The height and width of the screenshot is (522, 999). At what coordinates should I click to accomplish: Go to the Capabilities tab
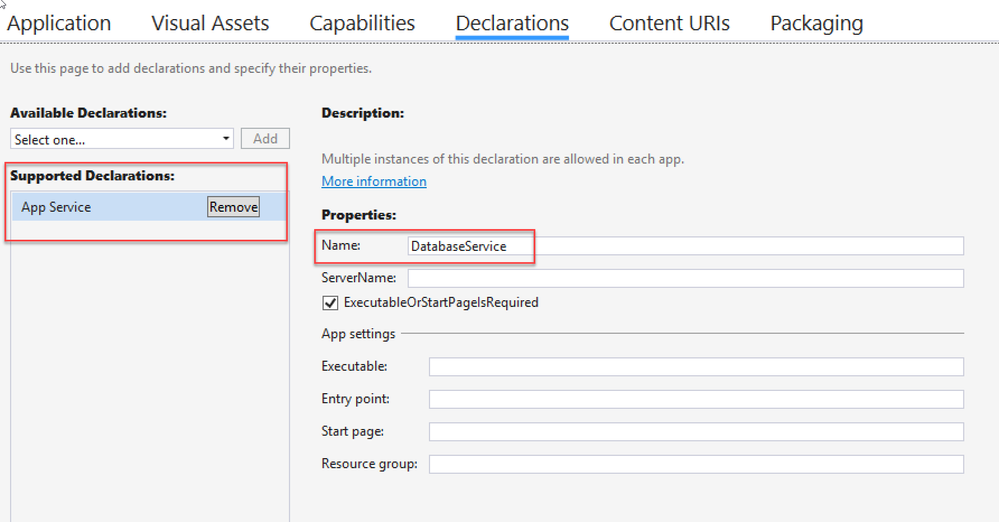362,23
